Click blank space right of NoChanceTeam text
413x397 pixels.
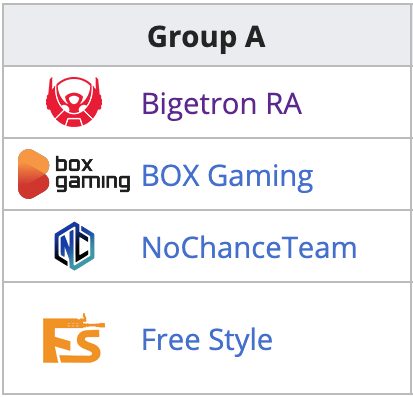coord(383,247)
